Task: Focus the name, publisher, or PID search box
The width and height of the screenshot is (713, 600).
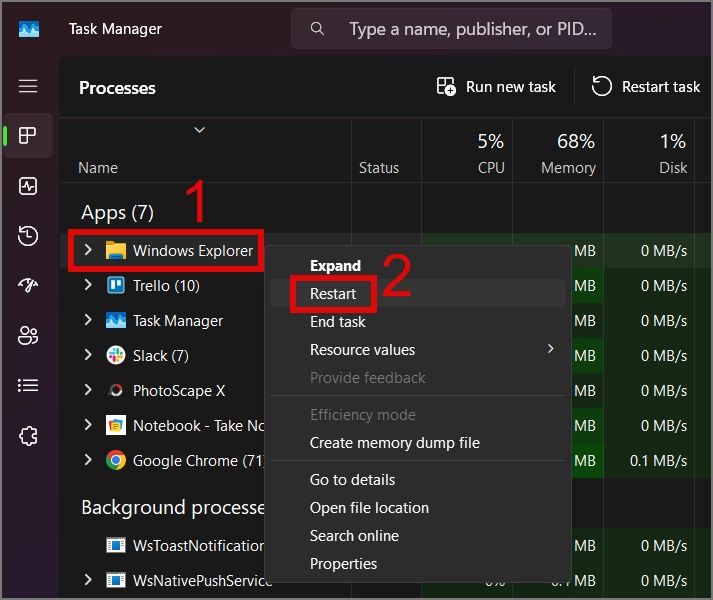Action: (451, 29)
